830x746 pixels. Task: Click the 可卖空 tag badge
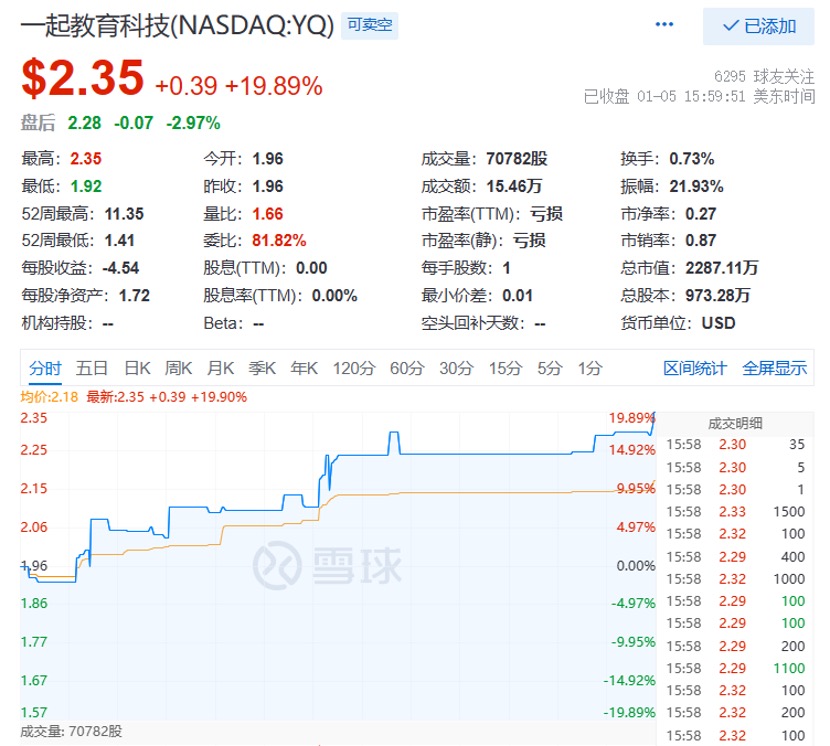click(x=369, y=25)
